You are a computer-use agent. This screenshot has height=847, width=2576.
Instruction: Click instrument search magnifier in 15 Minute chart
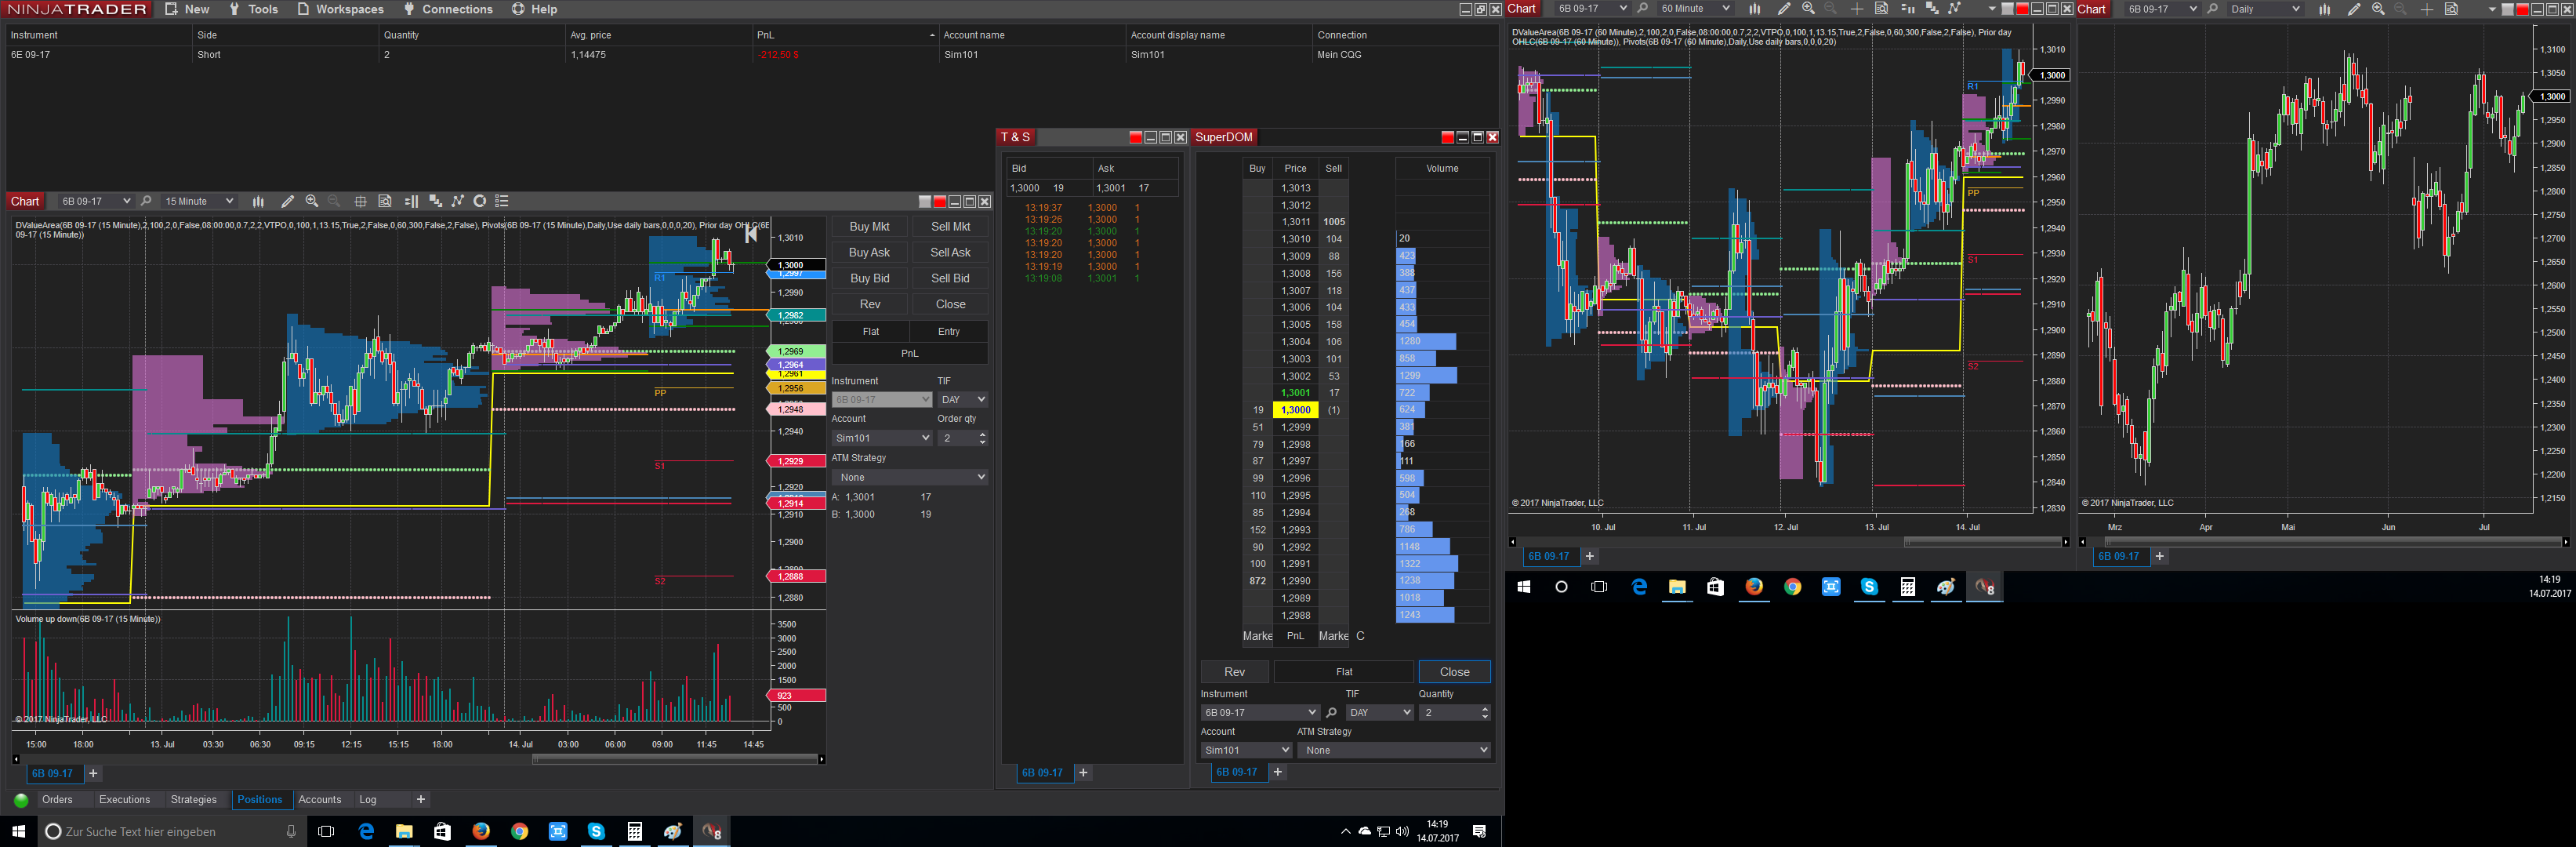(x=146, y=201)
